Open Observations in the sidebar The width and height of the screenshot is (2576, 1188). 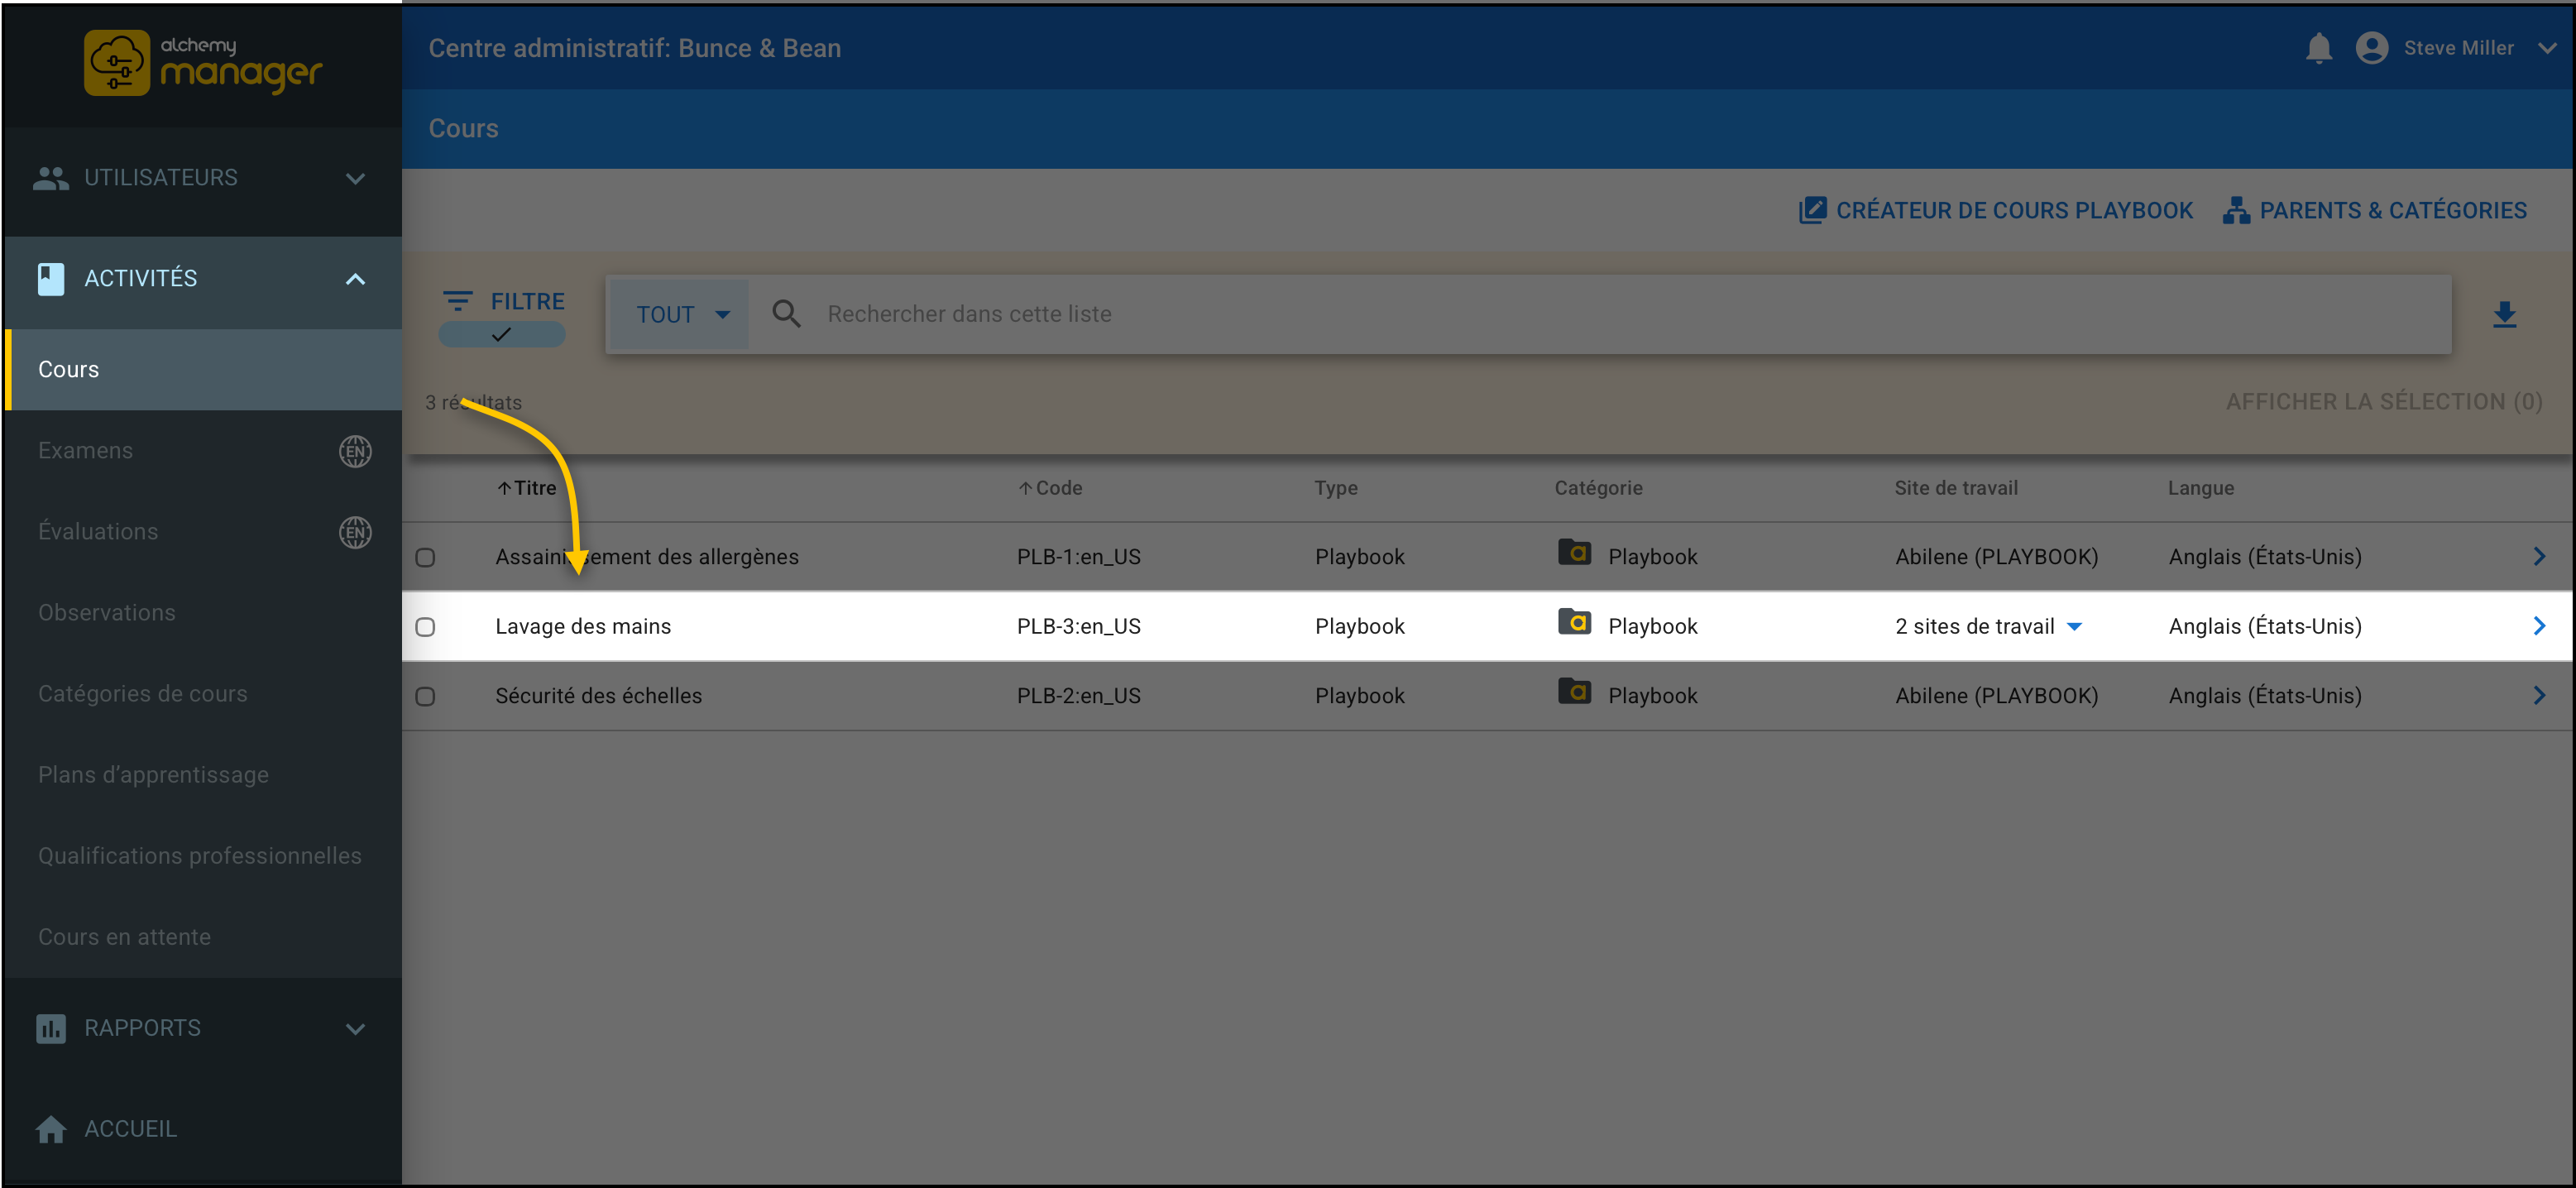tap(107, 613)
